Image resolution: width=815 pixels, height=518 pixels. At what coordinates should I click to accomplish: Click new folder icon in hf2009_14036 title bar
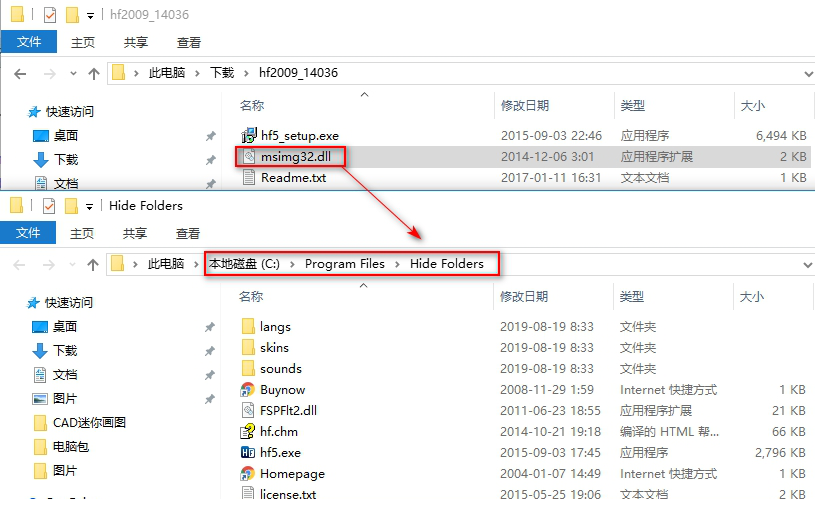tap(72, 15)
